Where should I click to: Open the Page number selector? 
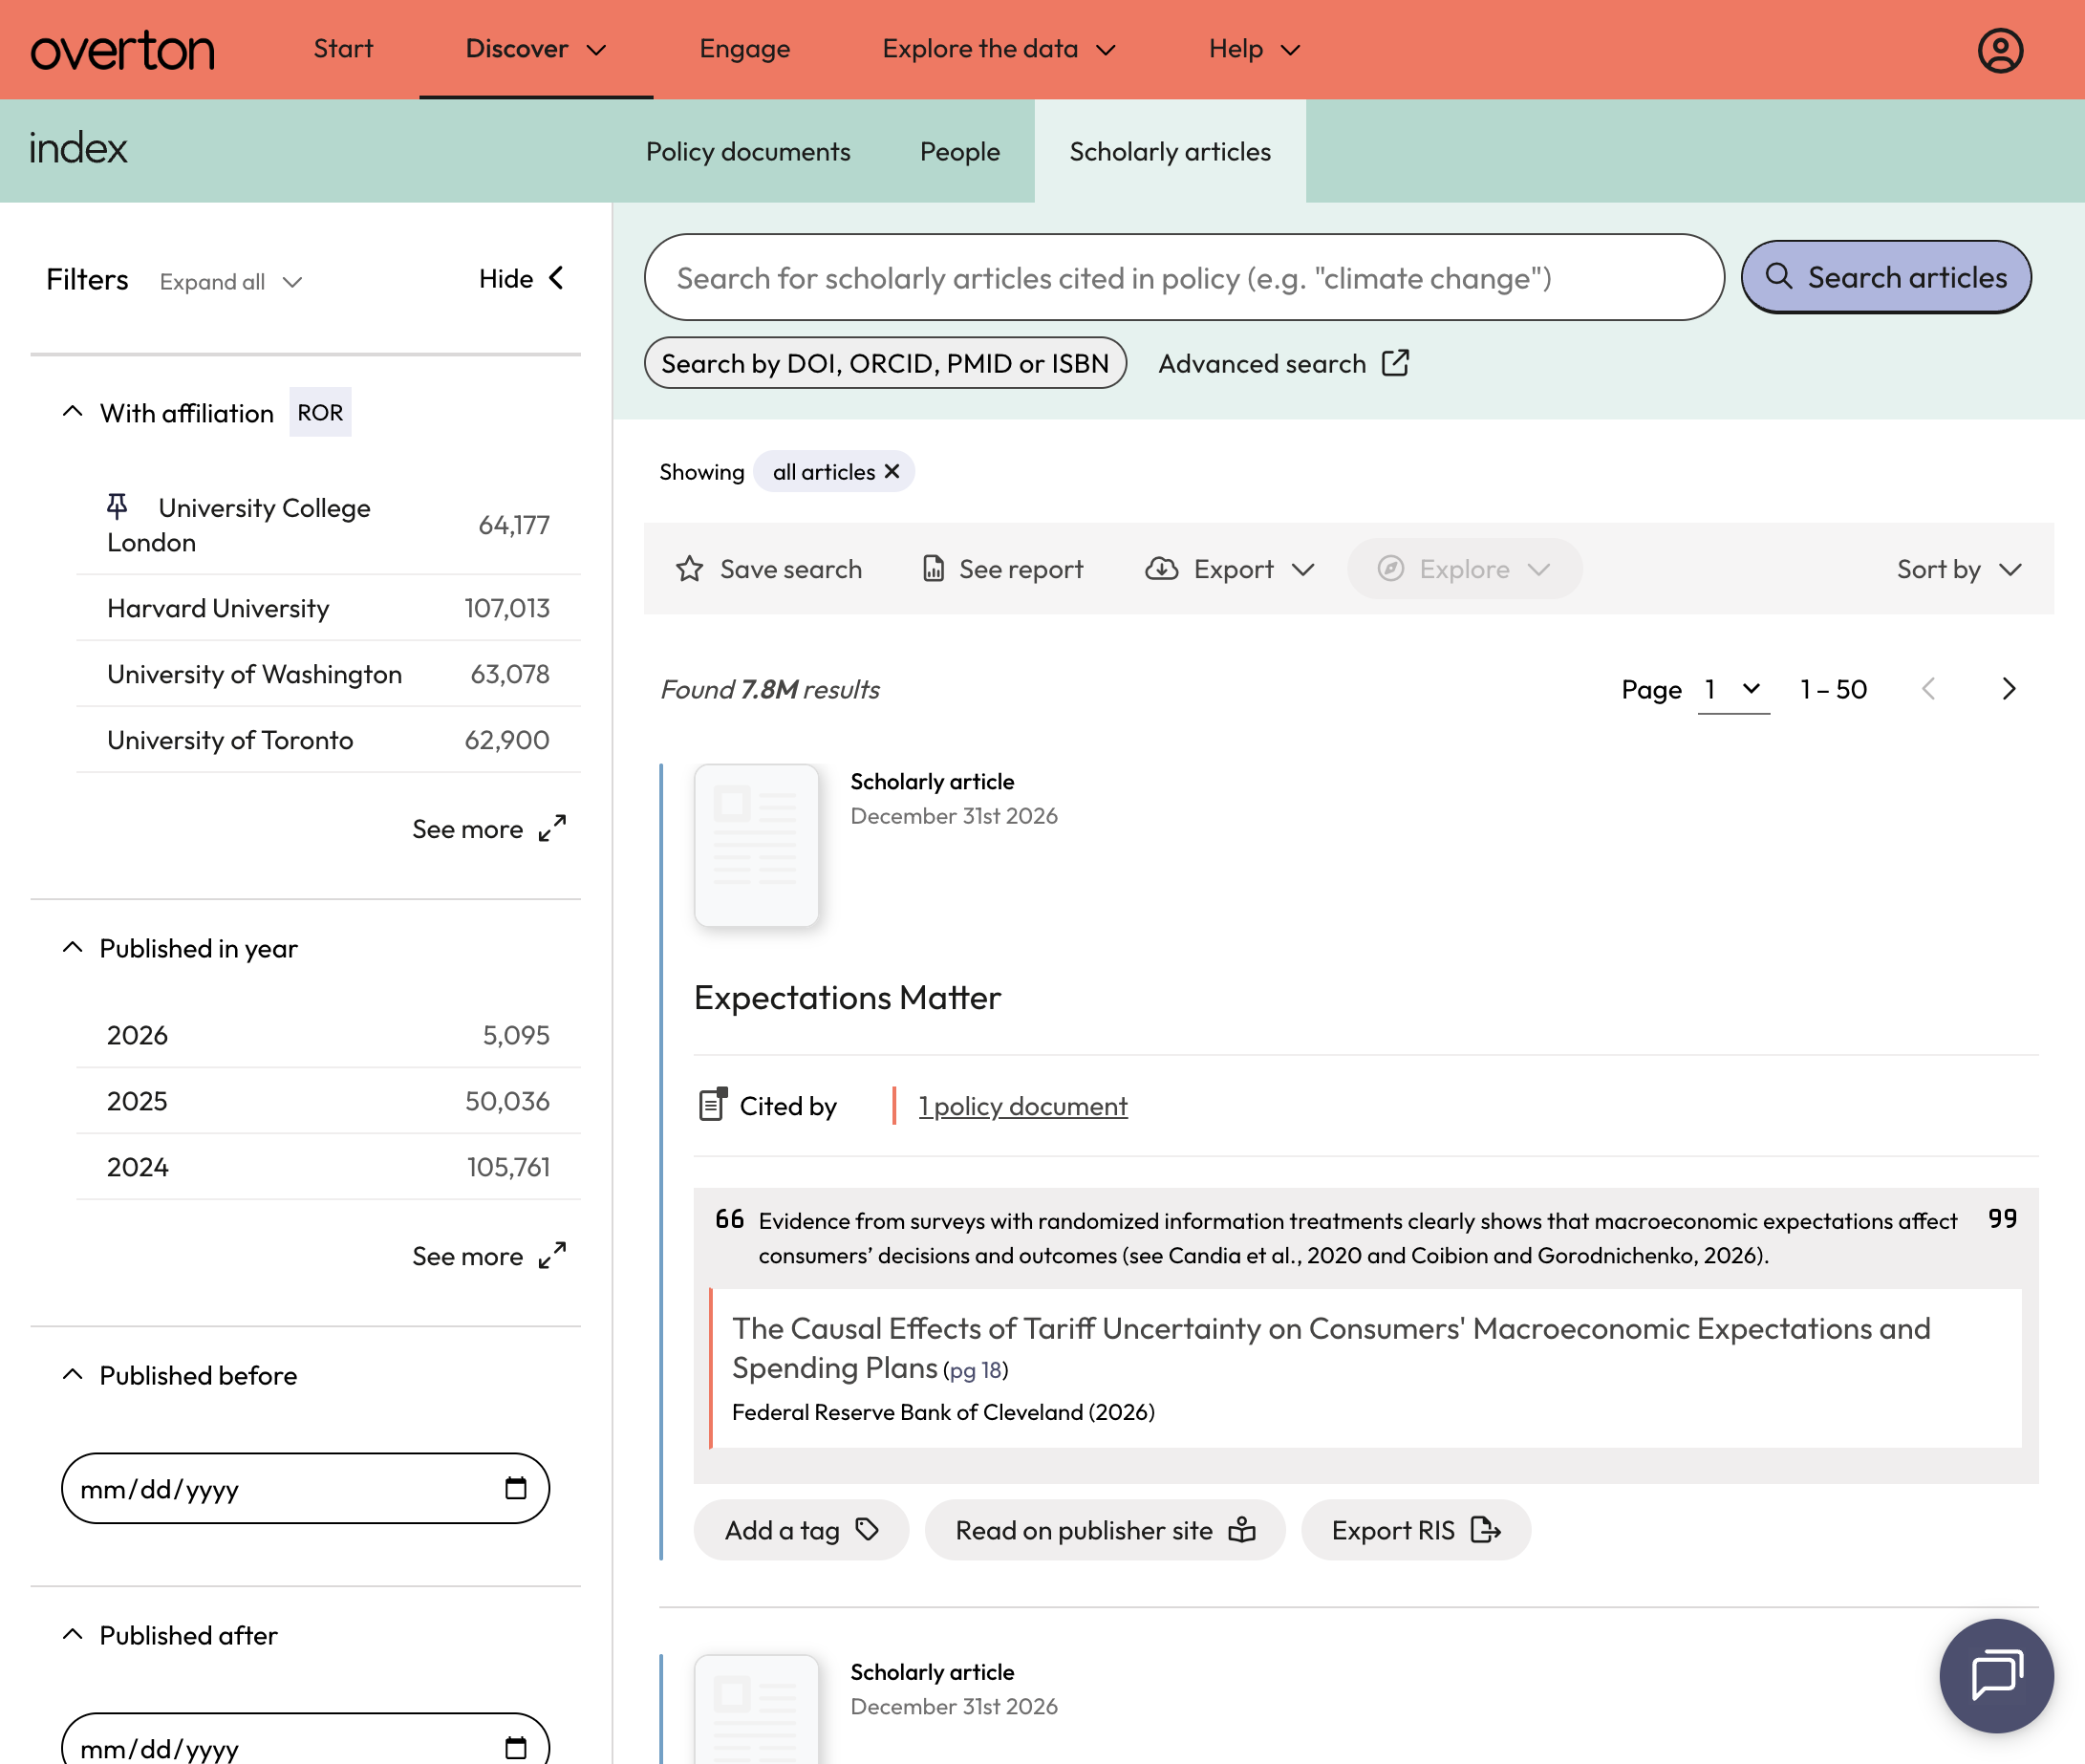1733,689
